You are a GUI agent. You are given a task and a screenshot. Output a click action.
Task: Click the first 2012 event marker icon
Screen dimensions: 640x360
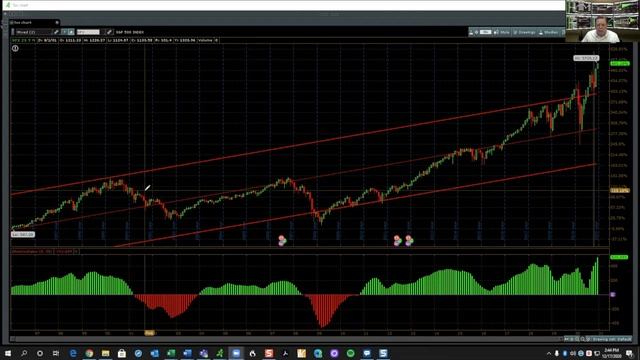(x=397, y=240)
